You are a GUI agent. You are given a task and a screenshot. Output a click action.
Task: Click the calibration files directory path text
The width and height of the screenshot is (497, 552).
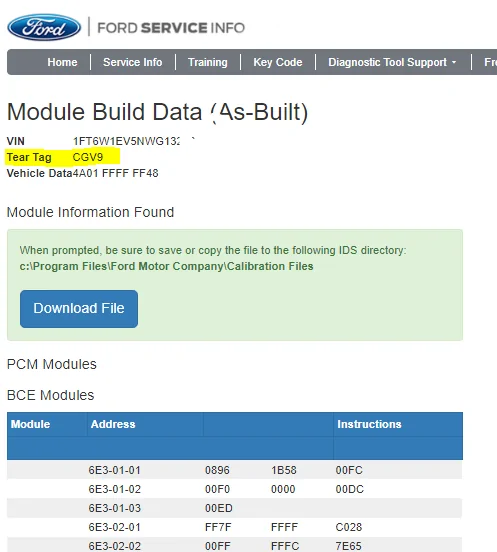point(166,266)
